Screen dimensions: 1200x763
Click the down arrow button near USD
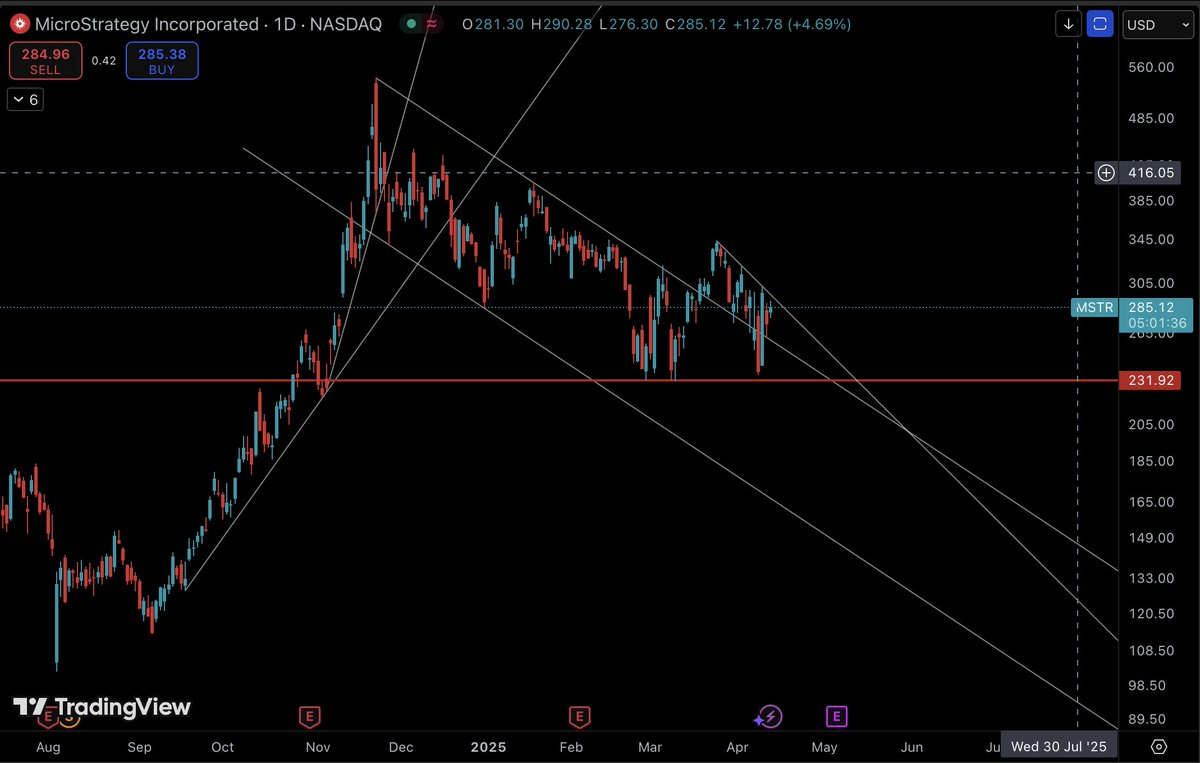(1069, 24)
